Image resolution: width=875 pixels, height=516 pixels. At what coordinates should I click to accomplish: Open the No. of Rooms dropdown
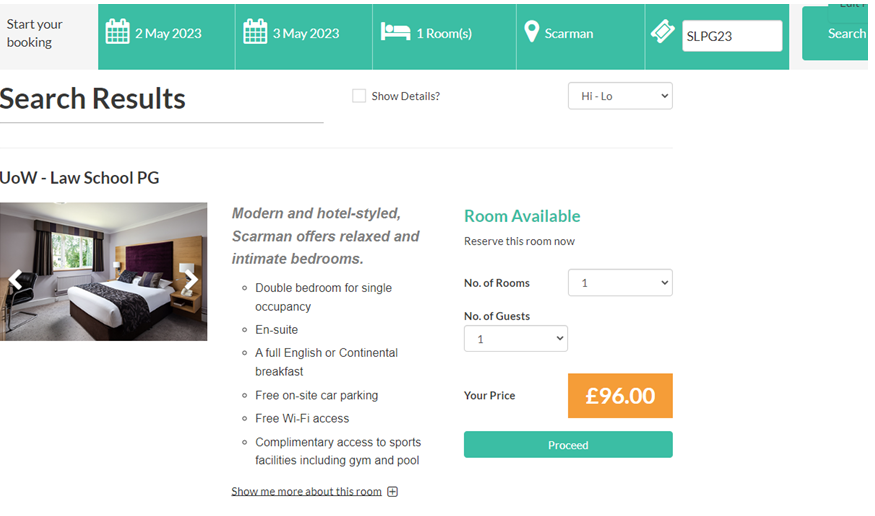[x=620, y=283]
